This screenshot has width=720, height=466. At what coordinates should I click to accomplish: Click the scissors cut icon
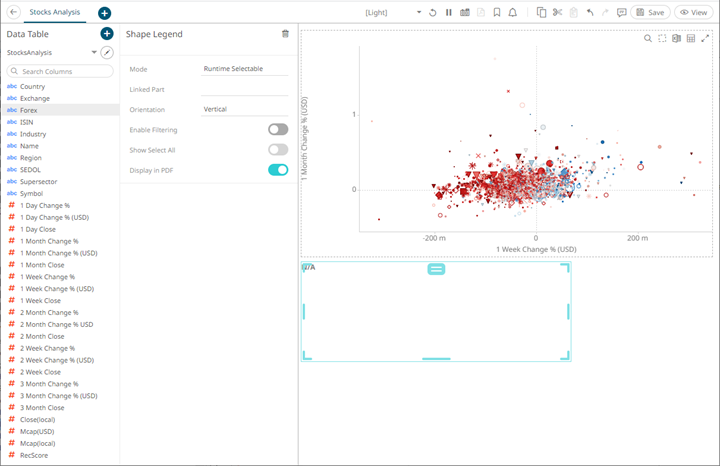tap(557, 13)
